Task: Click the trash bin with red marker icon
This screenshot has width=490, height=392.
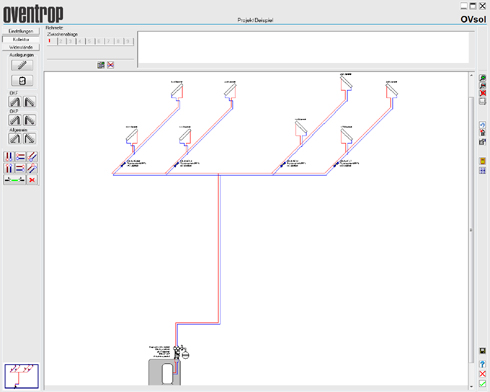Action: pos(482,133)
